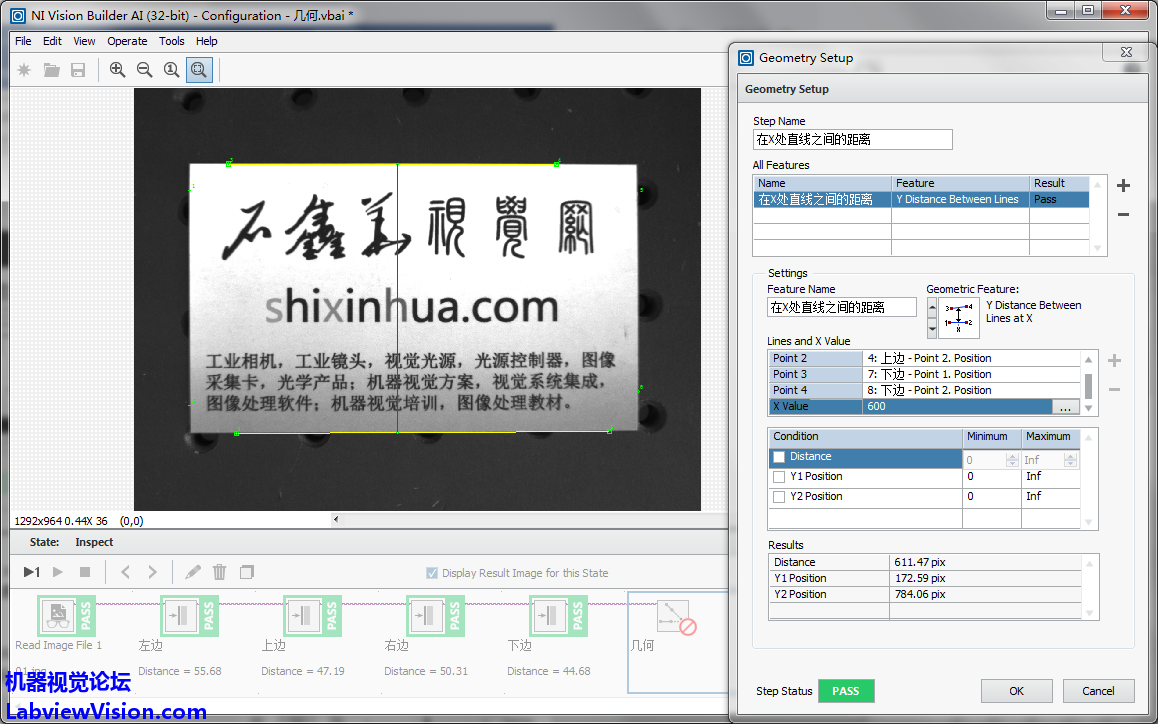Select next geometric feature with down arrow

(932, 328)
